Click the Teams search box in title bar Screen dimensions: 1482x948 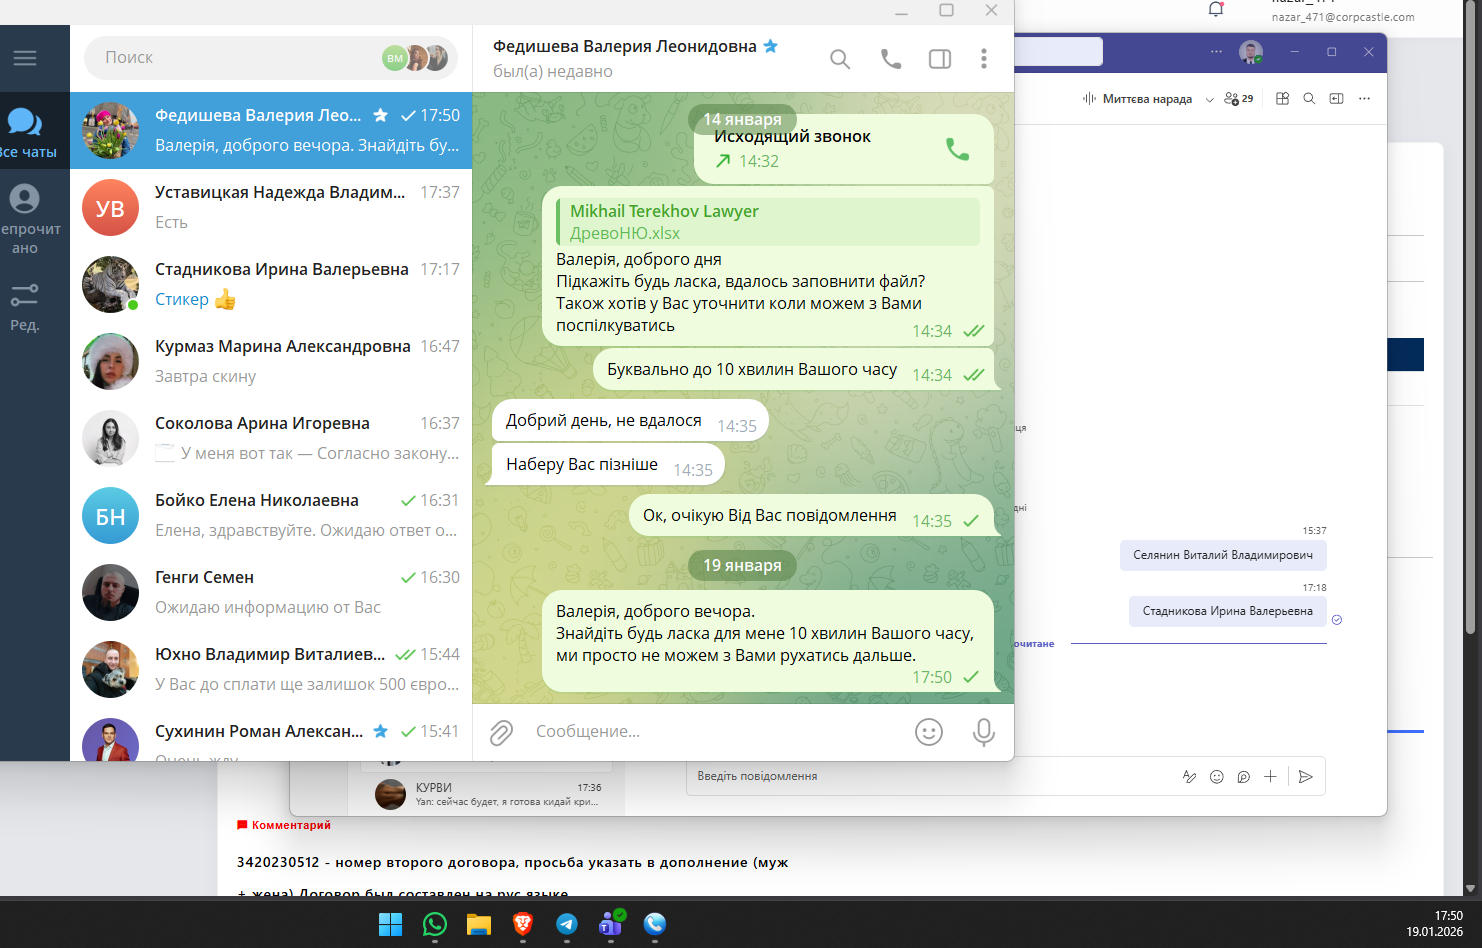pyautogui.click(x=1058, y=52)
